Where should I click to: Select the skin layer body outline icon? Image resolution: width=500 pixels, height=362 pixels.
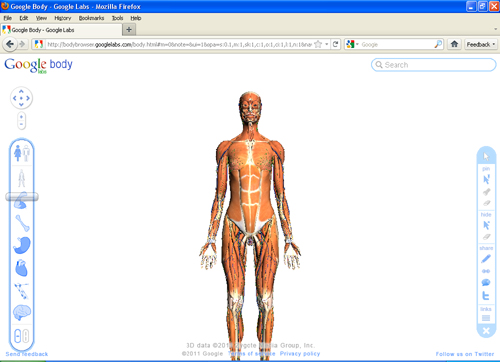(22, 178)
